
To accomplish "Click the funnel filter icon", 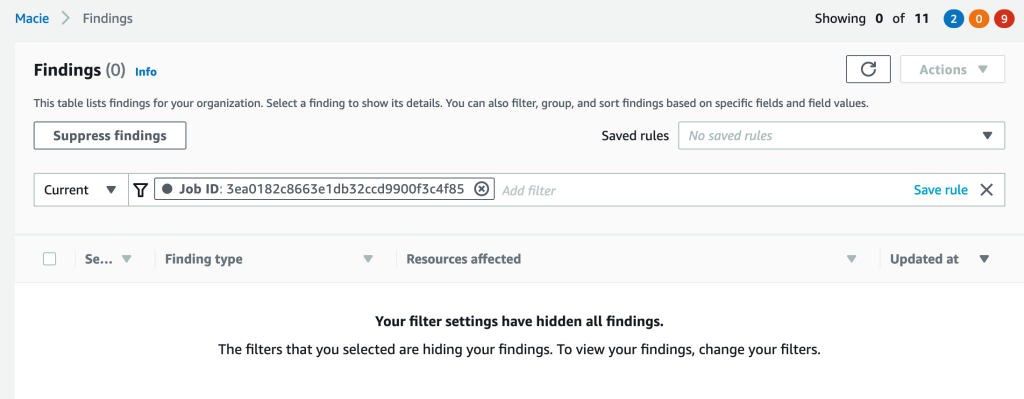I will [x=140, y=190].
